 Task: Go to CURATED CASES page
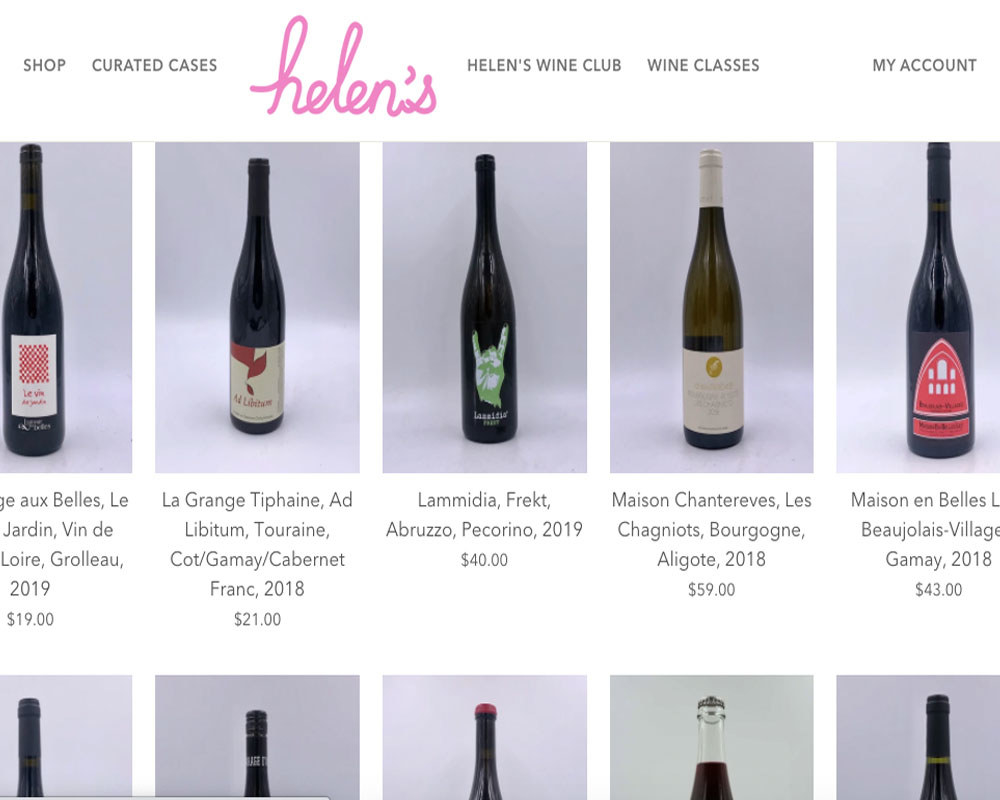154,65
